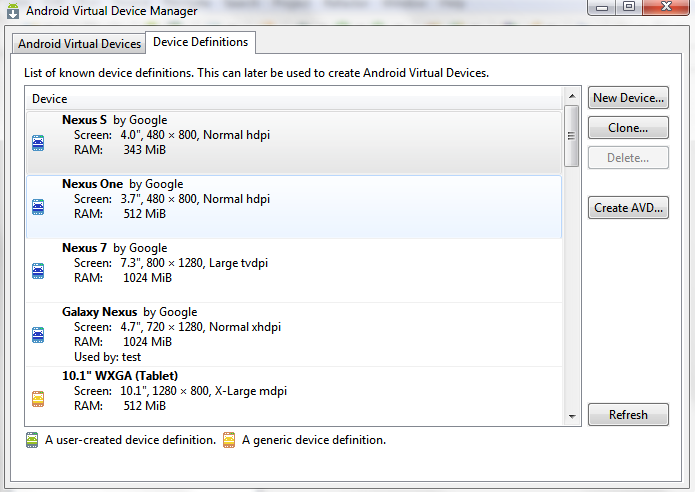695x492 pixels.
Task: Click 'A generic device definition.' label
Action: (314, 440)
